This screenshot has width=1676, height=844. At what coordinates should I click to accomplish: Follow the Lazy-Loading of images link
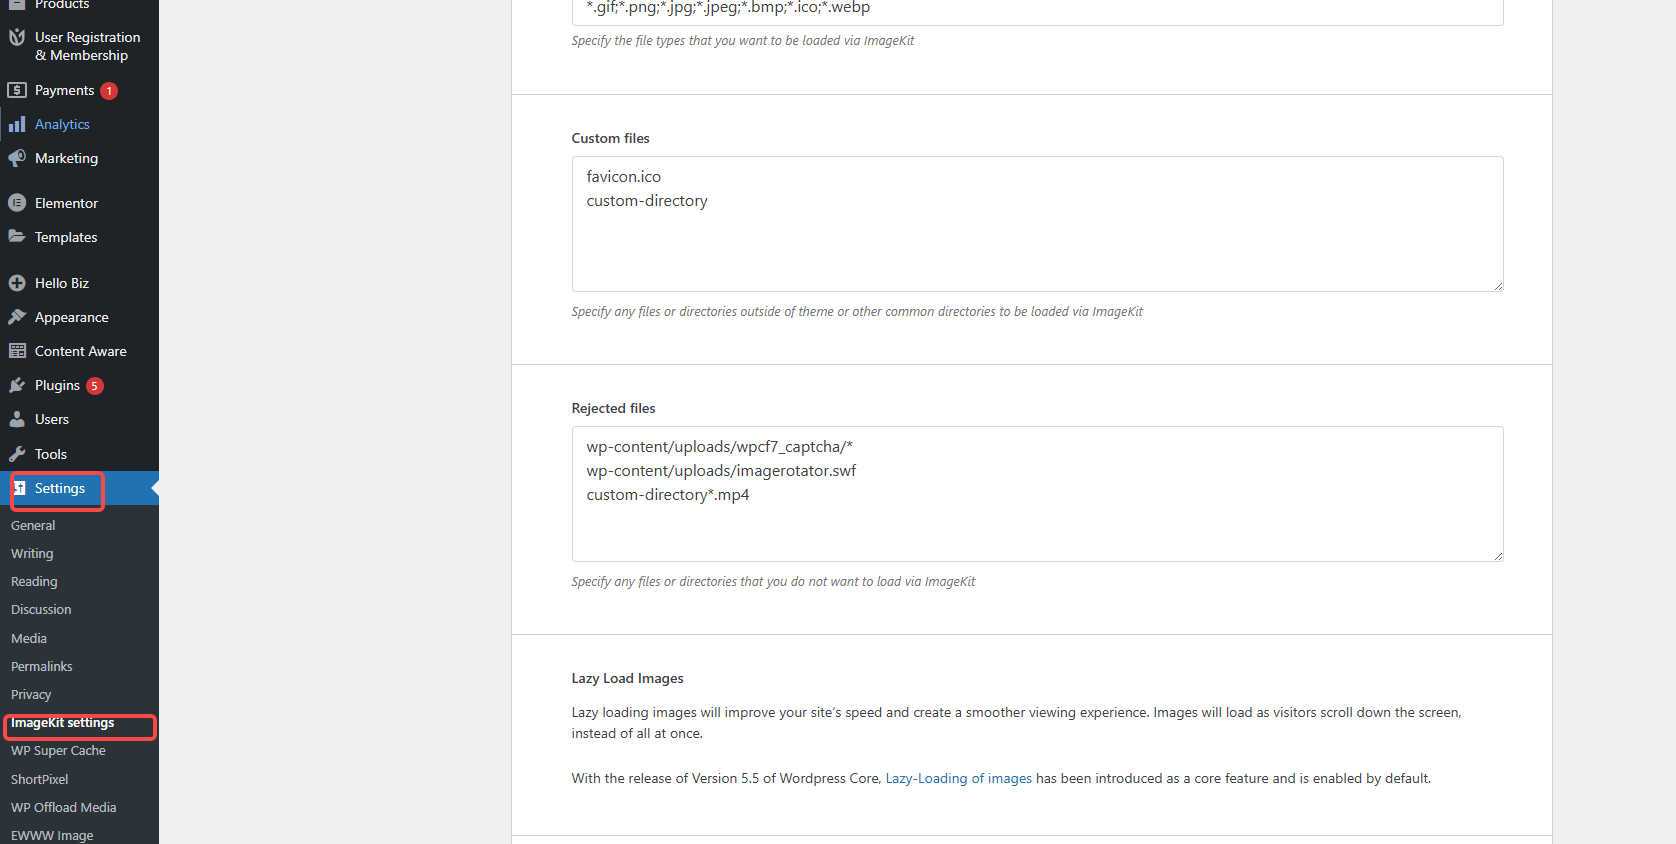click(x=958, y=779)
